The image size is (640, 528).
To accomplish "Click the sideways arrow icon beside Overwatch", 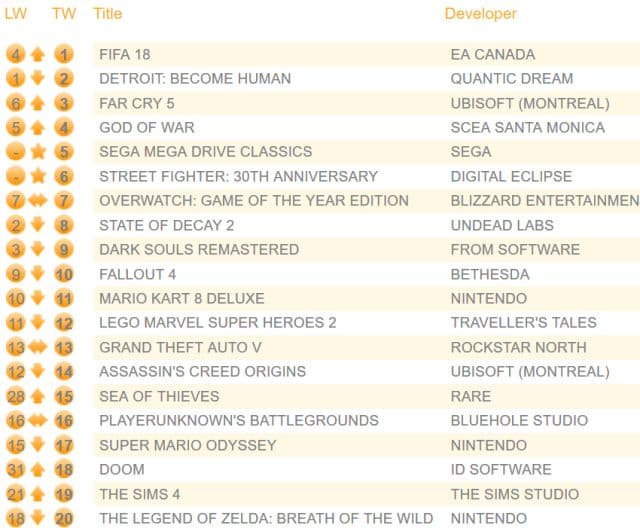I will click(39, 201).
